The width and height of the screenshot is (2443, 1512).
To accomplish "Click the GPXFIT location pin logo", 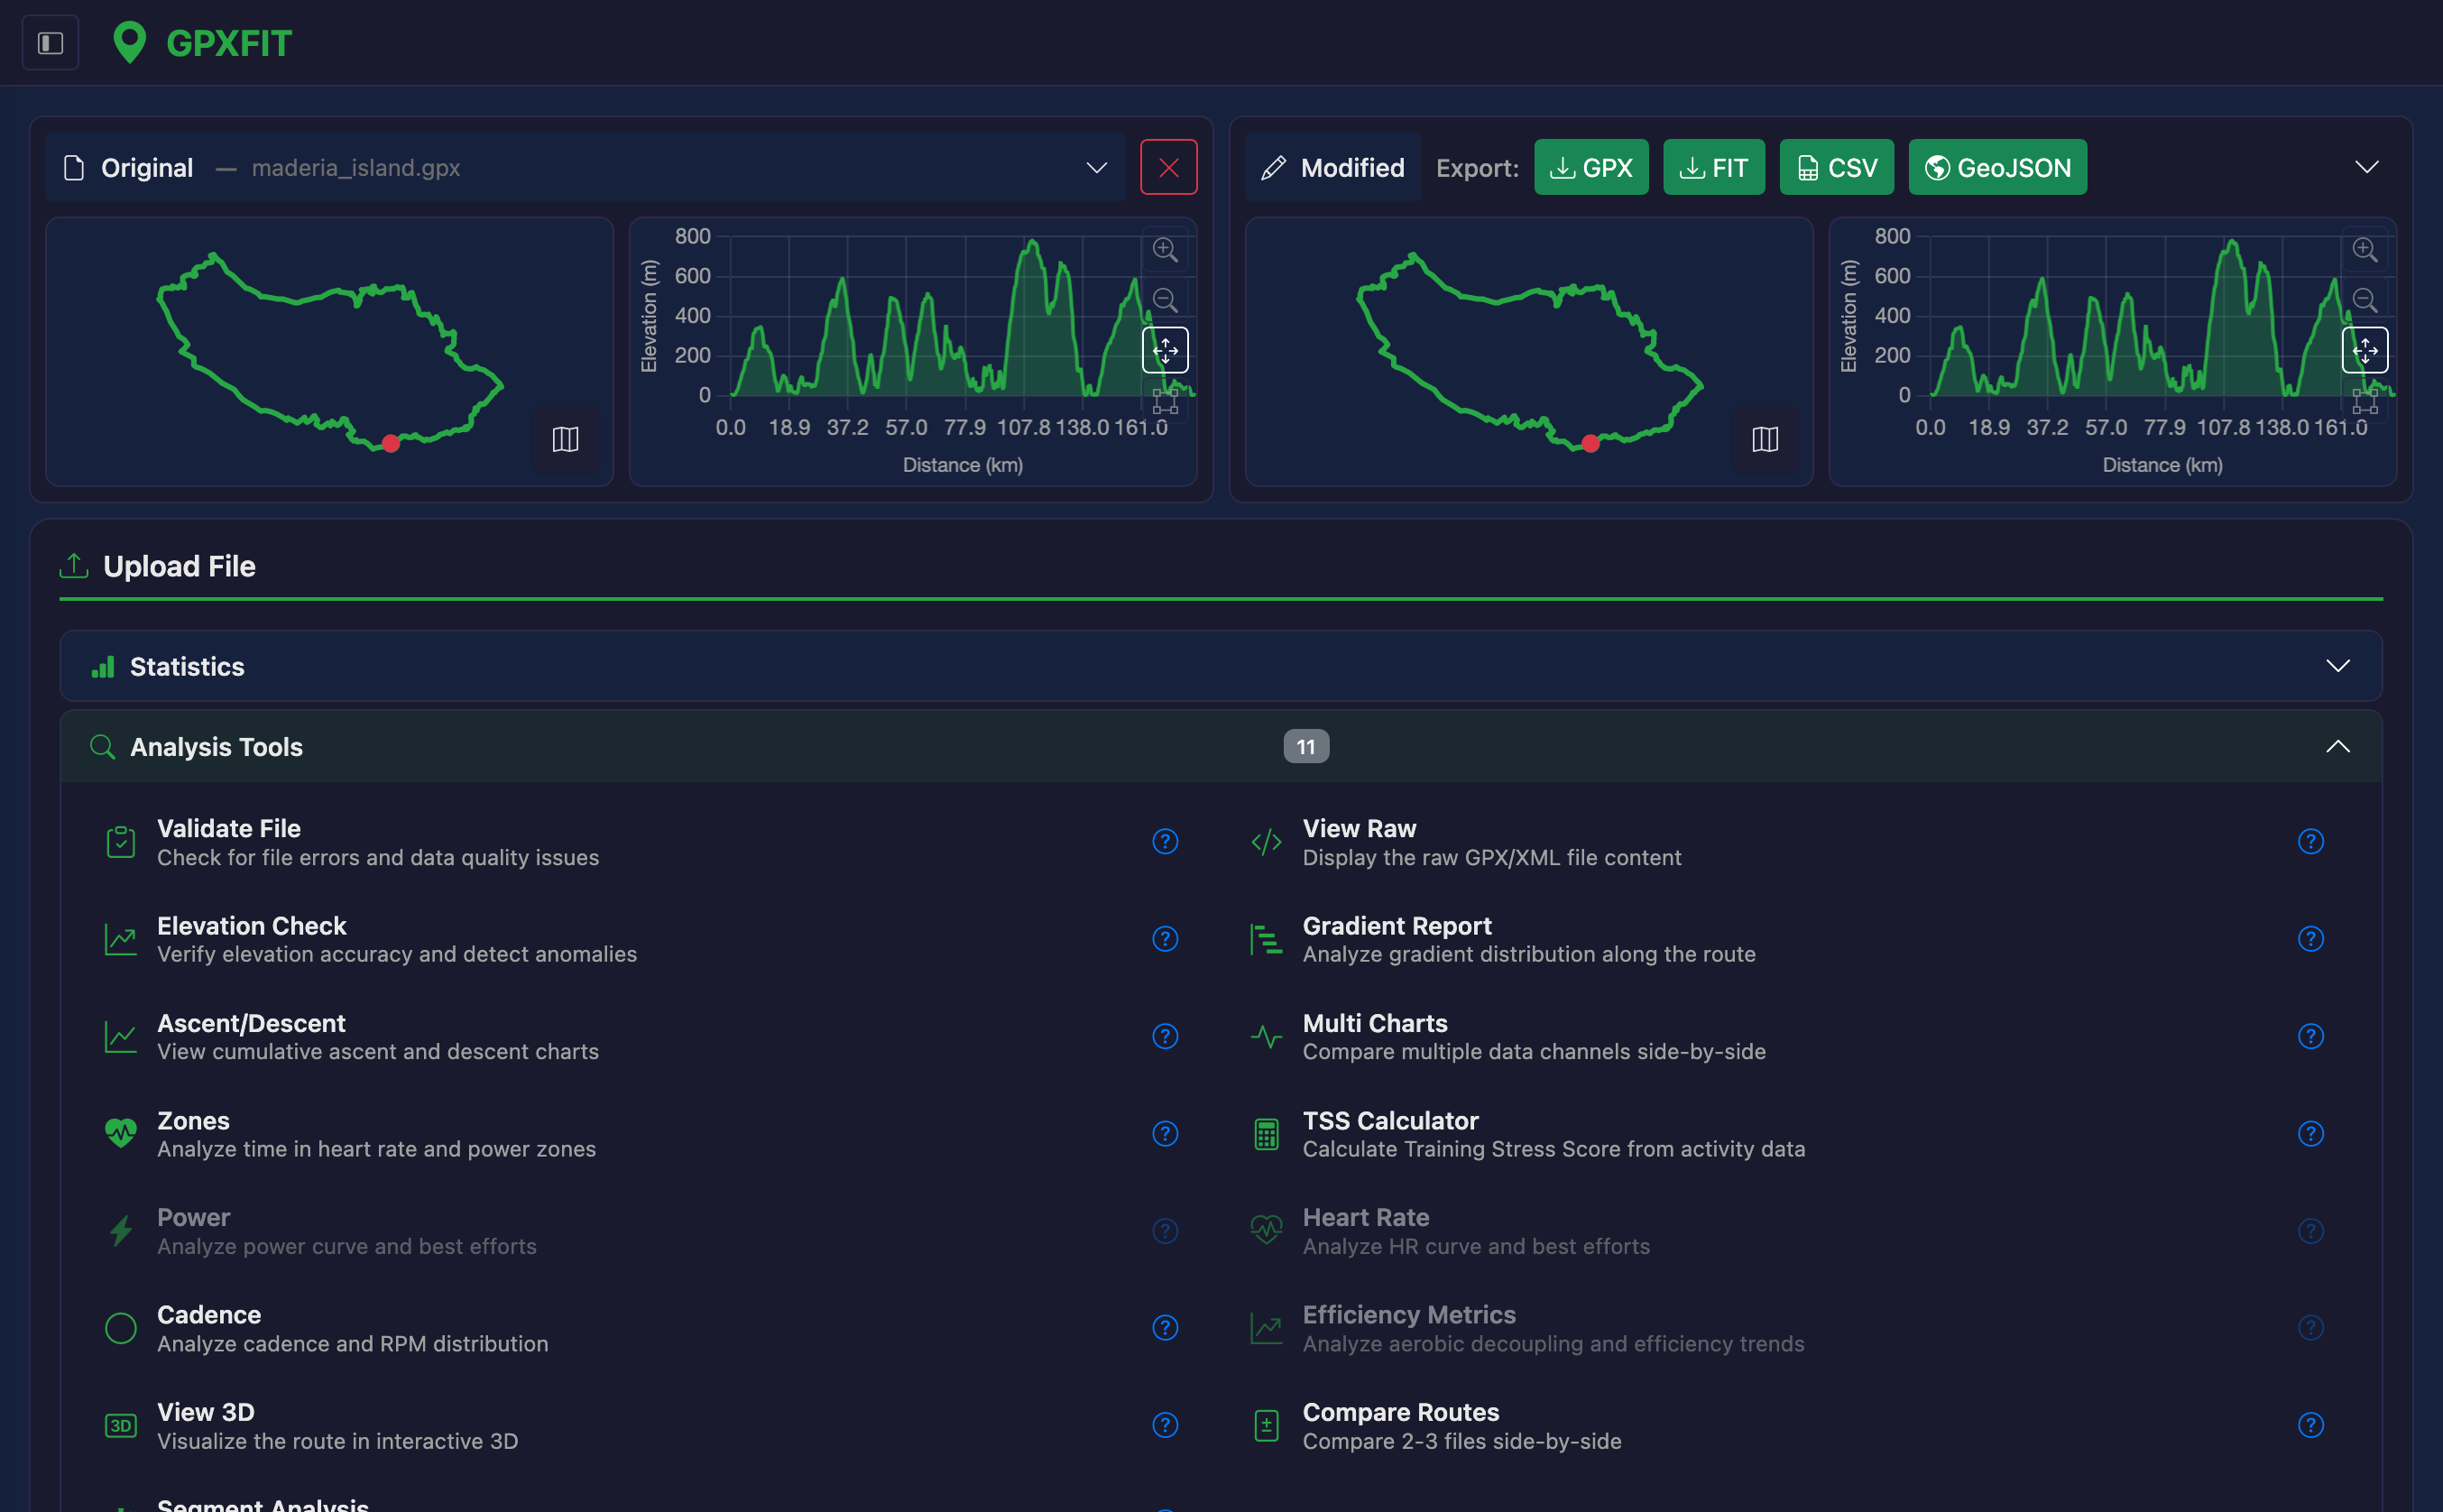I will [130, 42].
